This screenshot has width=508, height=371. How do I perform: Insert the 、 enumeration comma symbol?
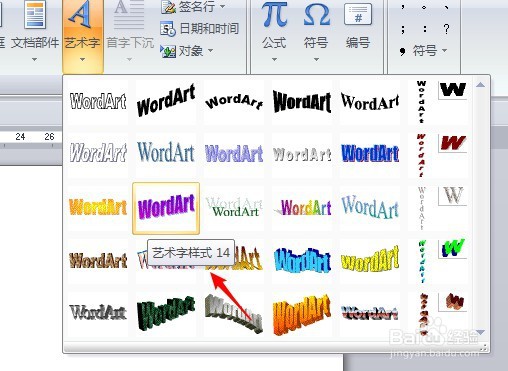pyautogui.click(x=446, y=7)
